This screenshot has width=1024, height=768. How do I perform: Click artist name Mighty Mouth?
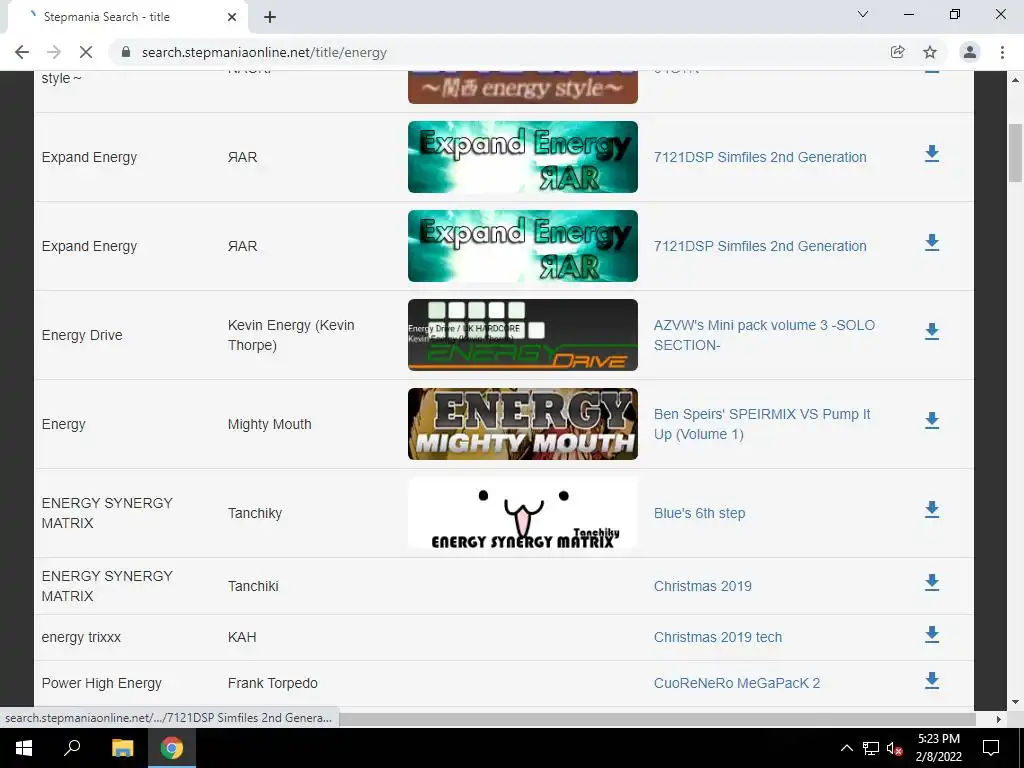[270, 424]
